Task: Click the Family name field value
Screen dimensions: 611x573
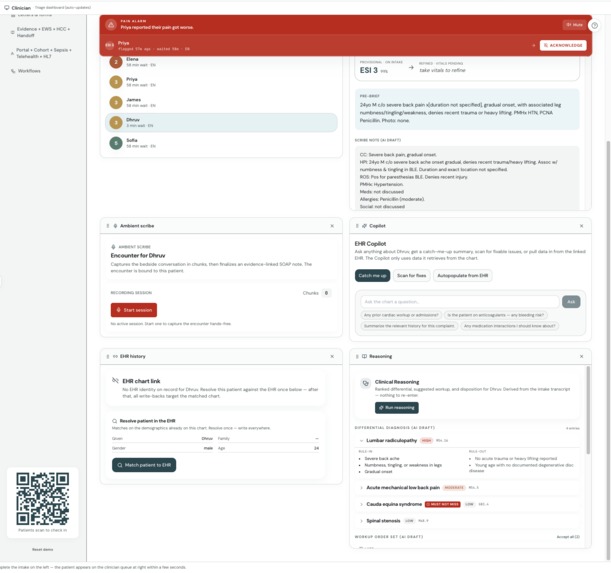Action: click(x=317, y=439)
